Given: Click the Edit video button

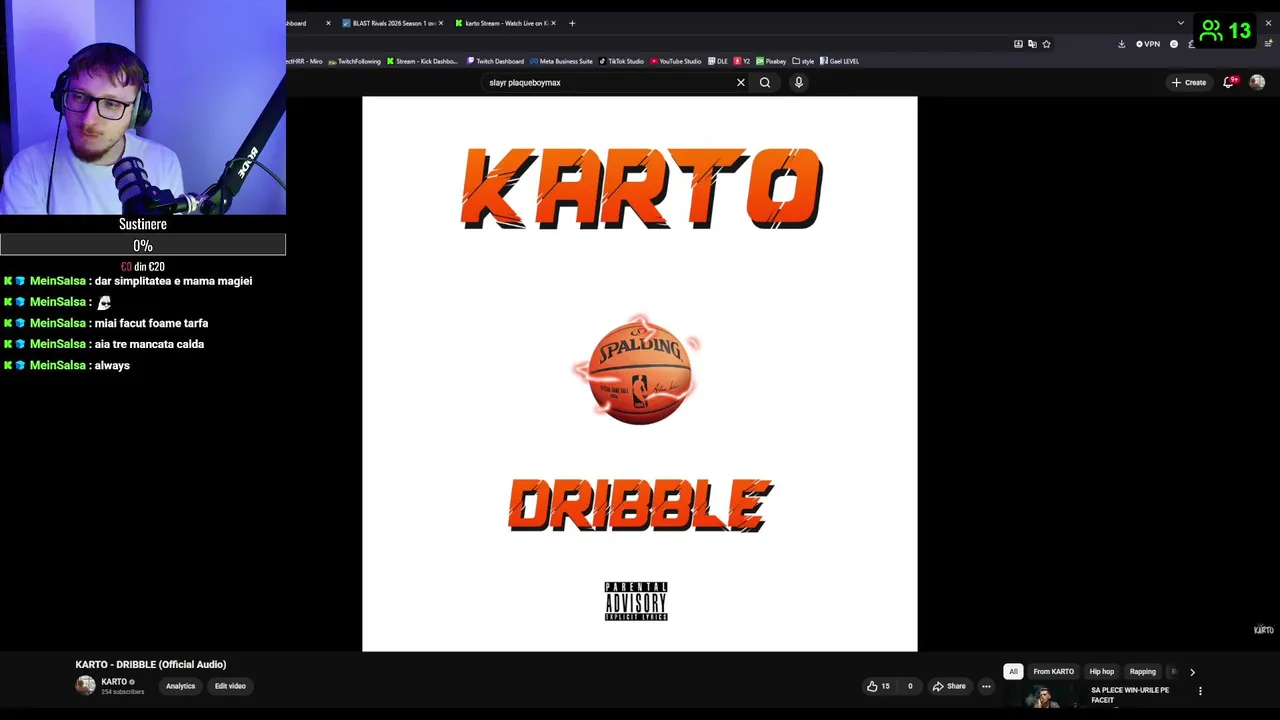Looking at the screenshot, I should [x=230, y=686].
